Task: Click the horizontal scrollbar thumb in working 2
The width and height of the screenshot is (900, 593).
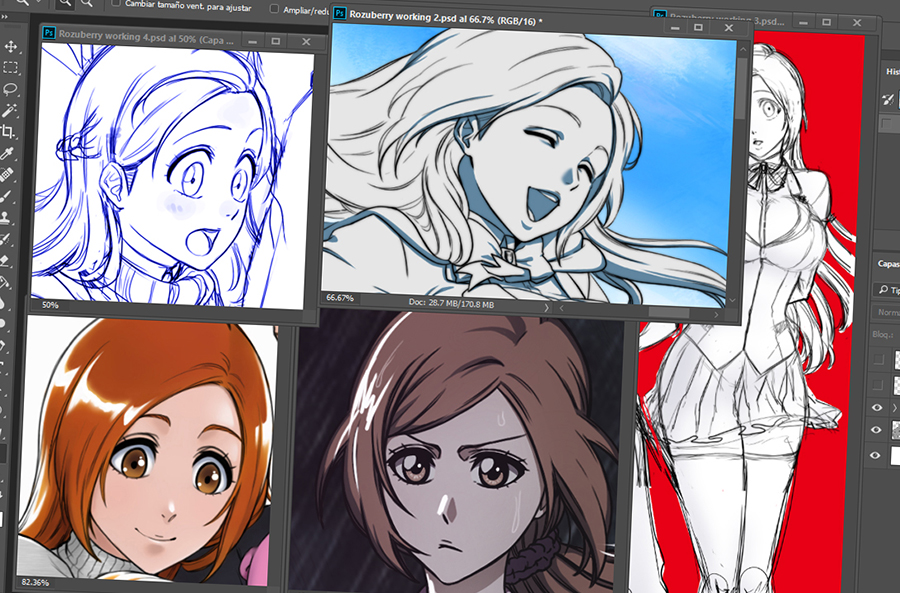Action: (x=669, y=312)
